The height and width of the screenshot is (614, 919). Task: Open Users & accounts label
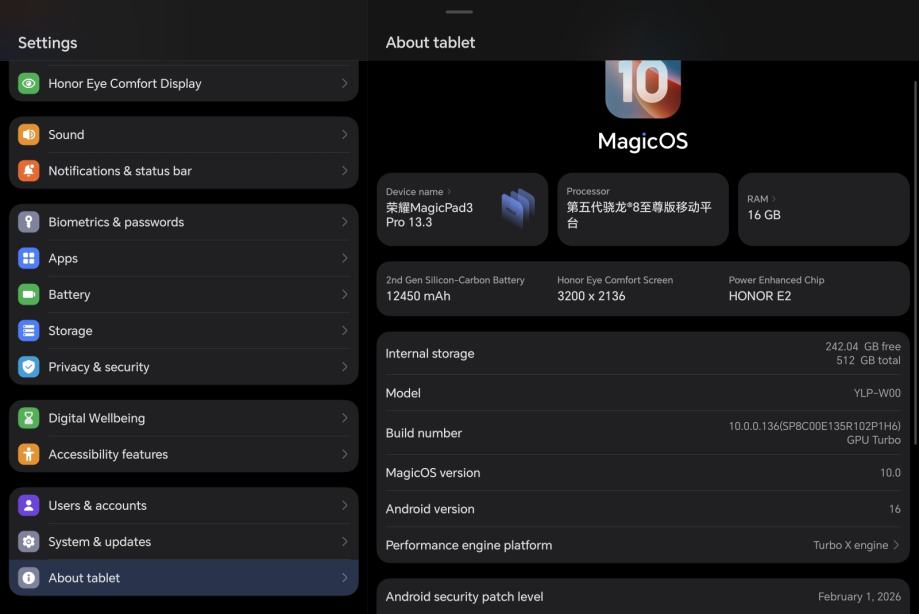click(x=97, y=506)
